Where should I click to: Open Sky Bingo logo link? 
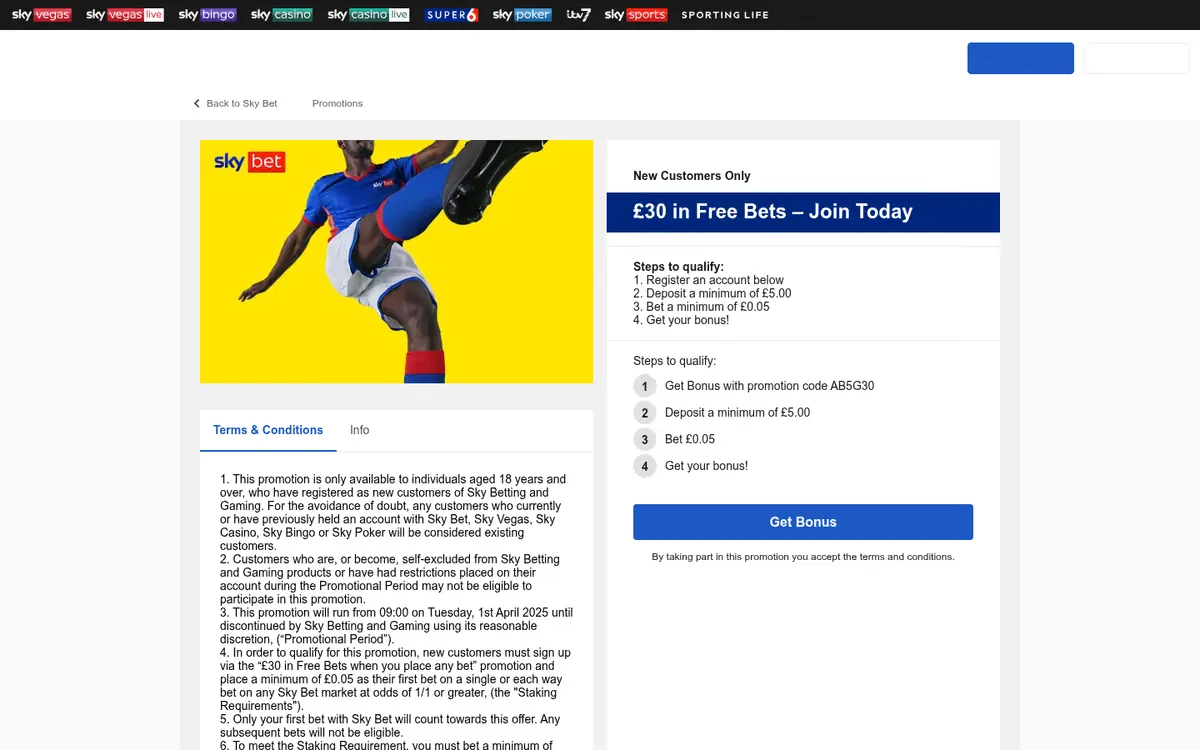pyautogui.click(x=207, y=15)
